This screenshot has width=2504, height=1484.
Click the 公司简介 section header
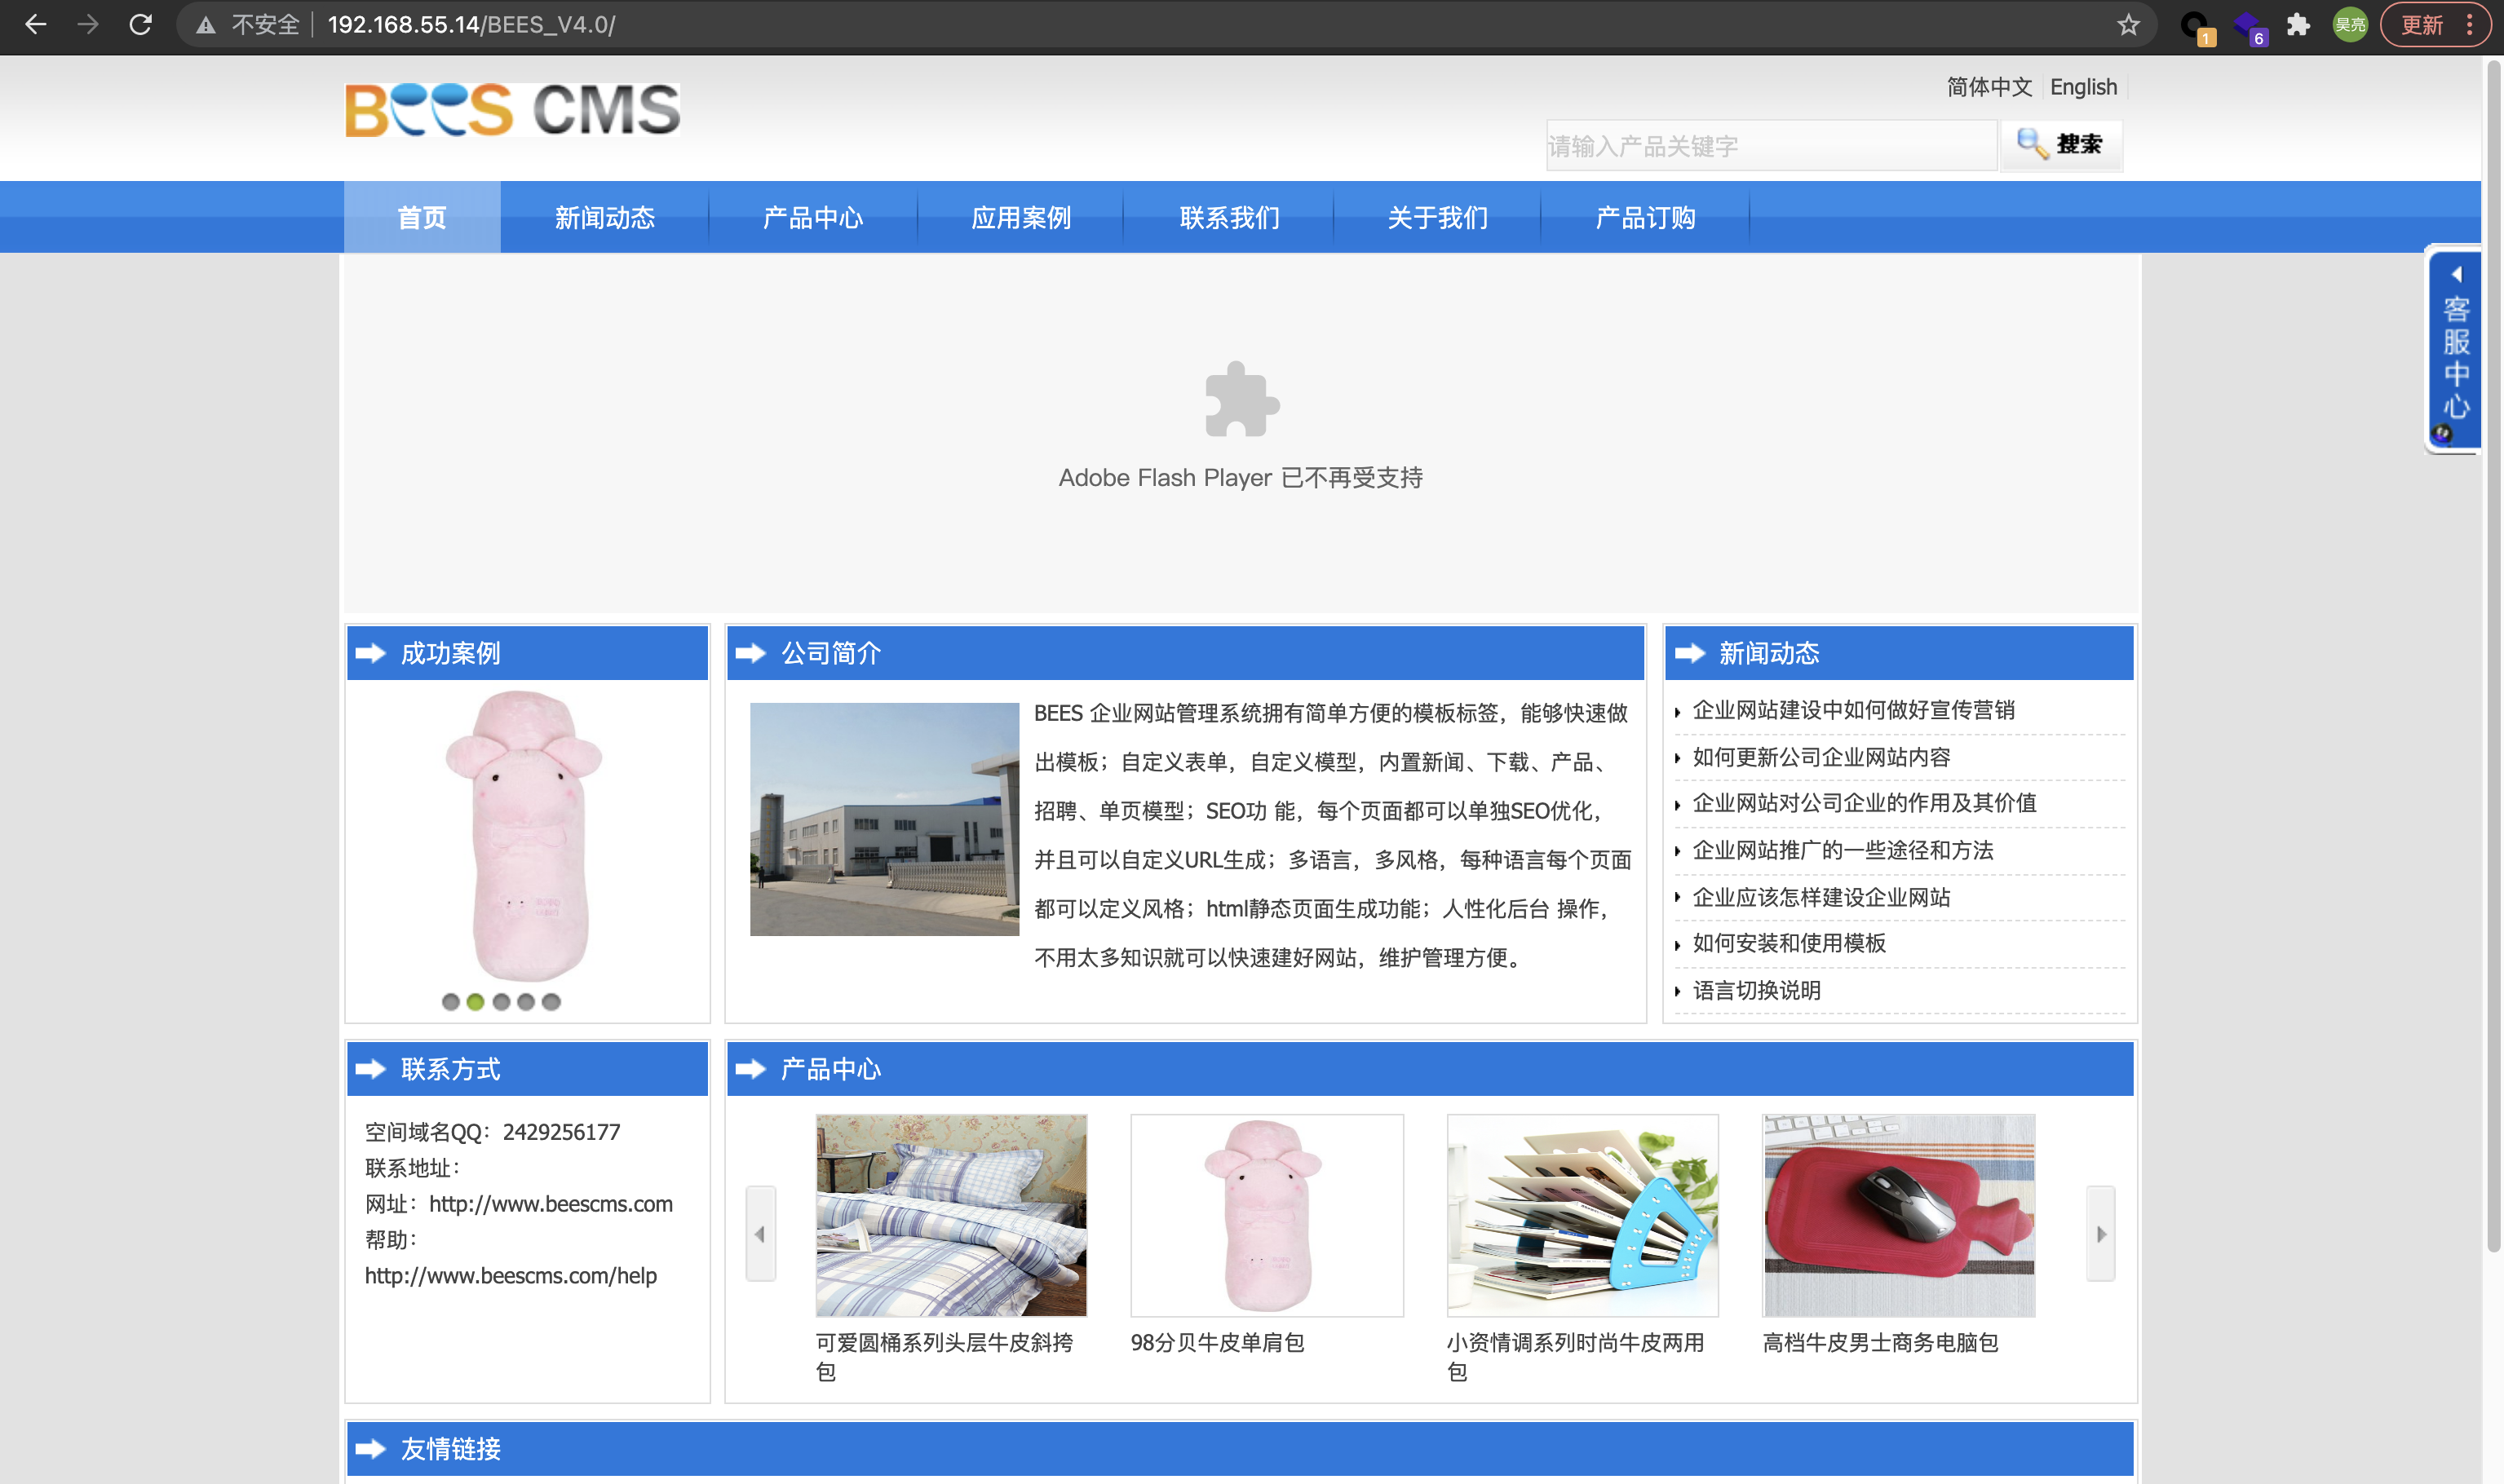tap(1185, 653)
